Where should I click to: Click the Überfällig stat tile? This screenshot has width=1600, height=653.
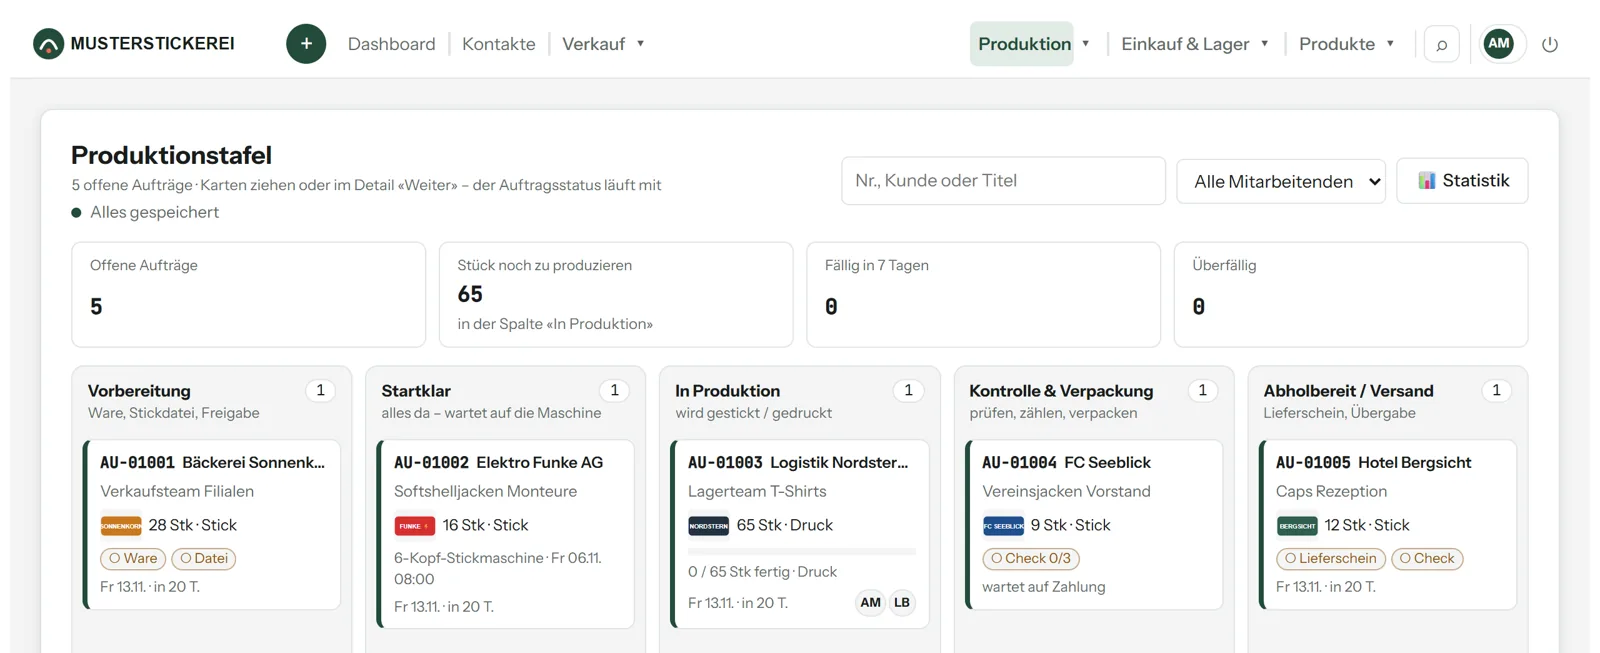(x=1351, y=295)
